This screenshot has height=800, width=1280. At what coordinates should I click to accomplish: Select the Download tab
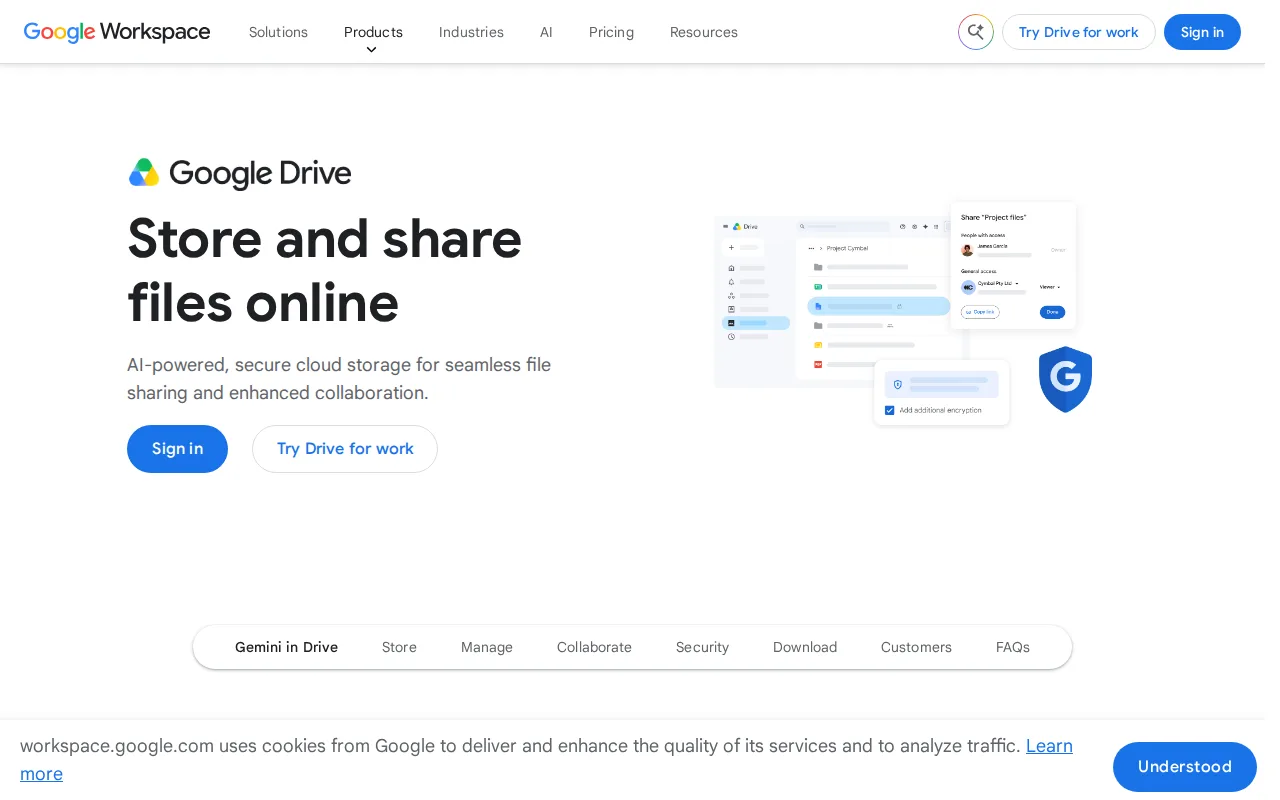coord(805,647)
